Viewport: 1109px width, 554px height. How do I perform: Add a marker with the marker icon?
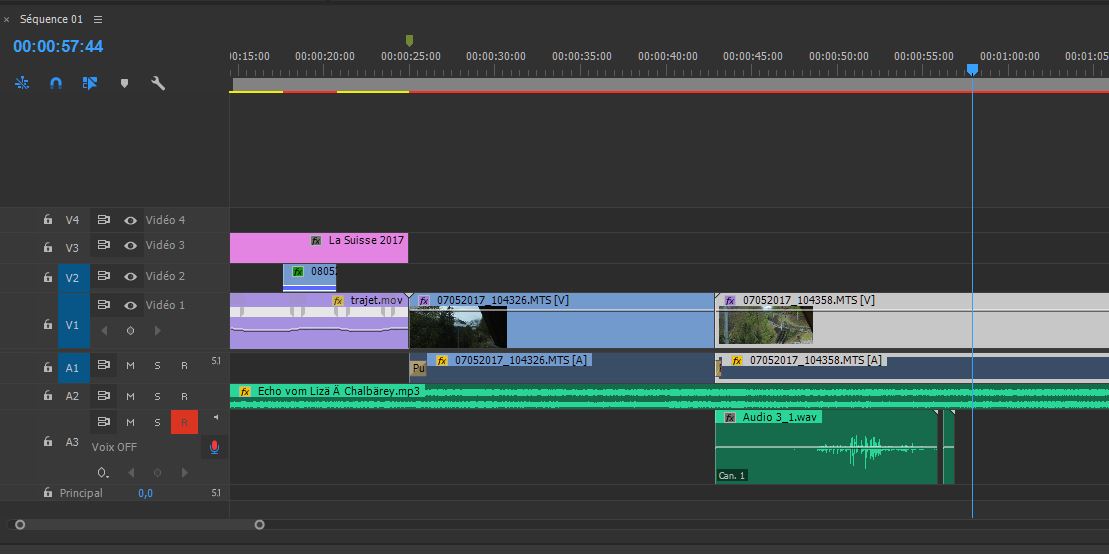124,84
